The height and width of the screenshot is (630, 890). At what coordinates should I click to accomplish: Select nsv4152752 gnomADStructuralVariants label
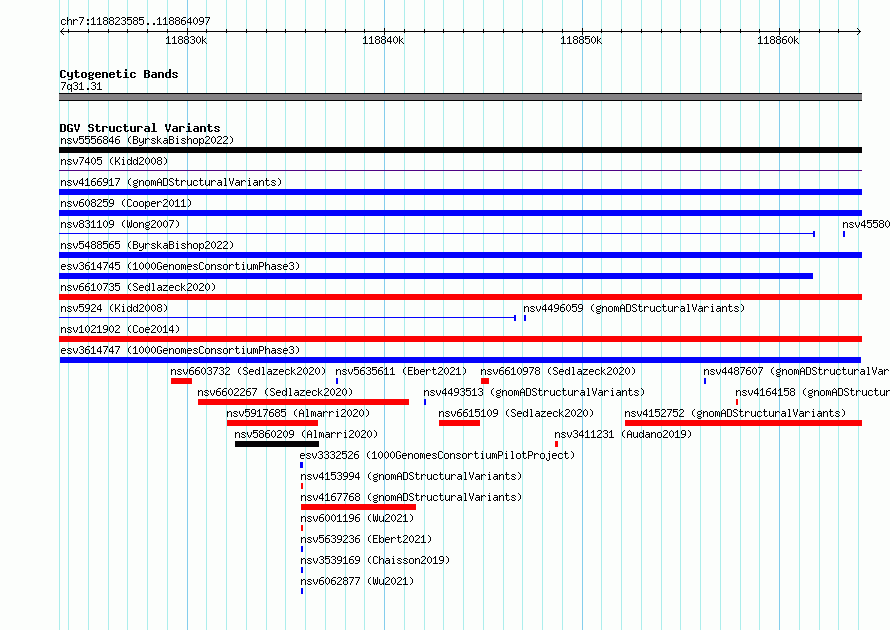pyautogui.click(x=735, y=413)
